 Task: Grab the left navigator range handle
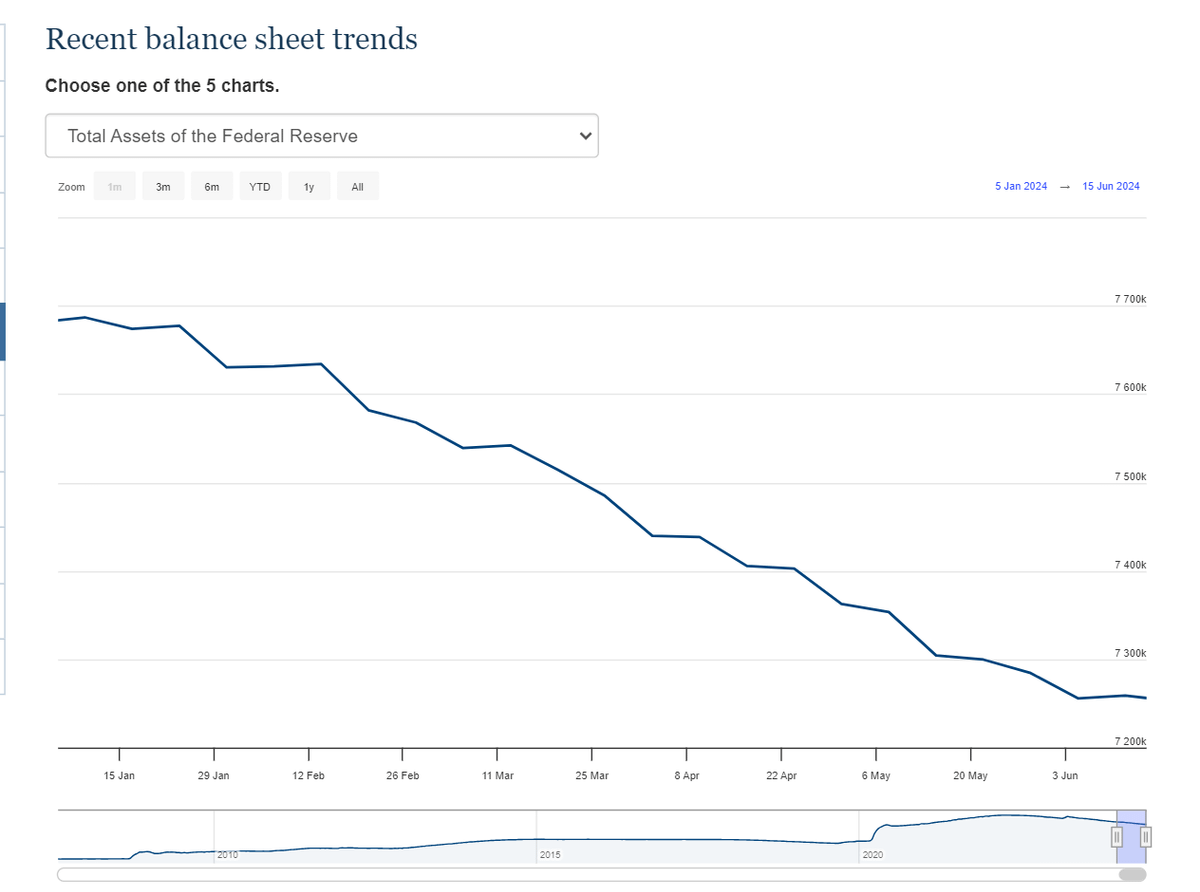pos(1117,837)
